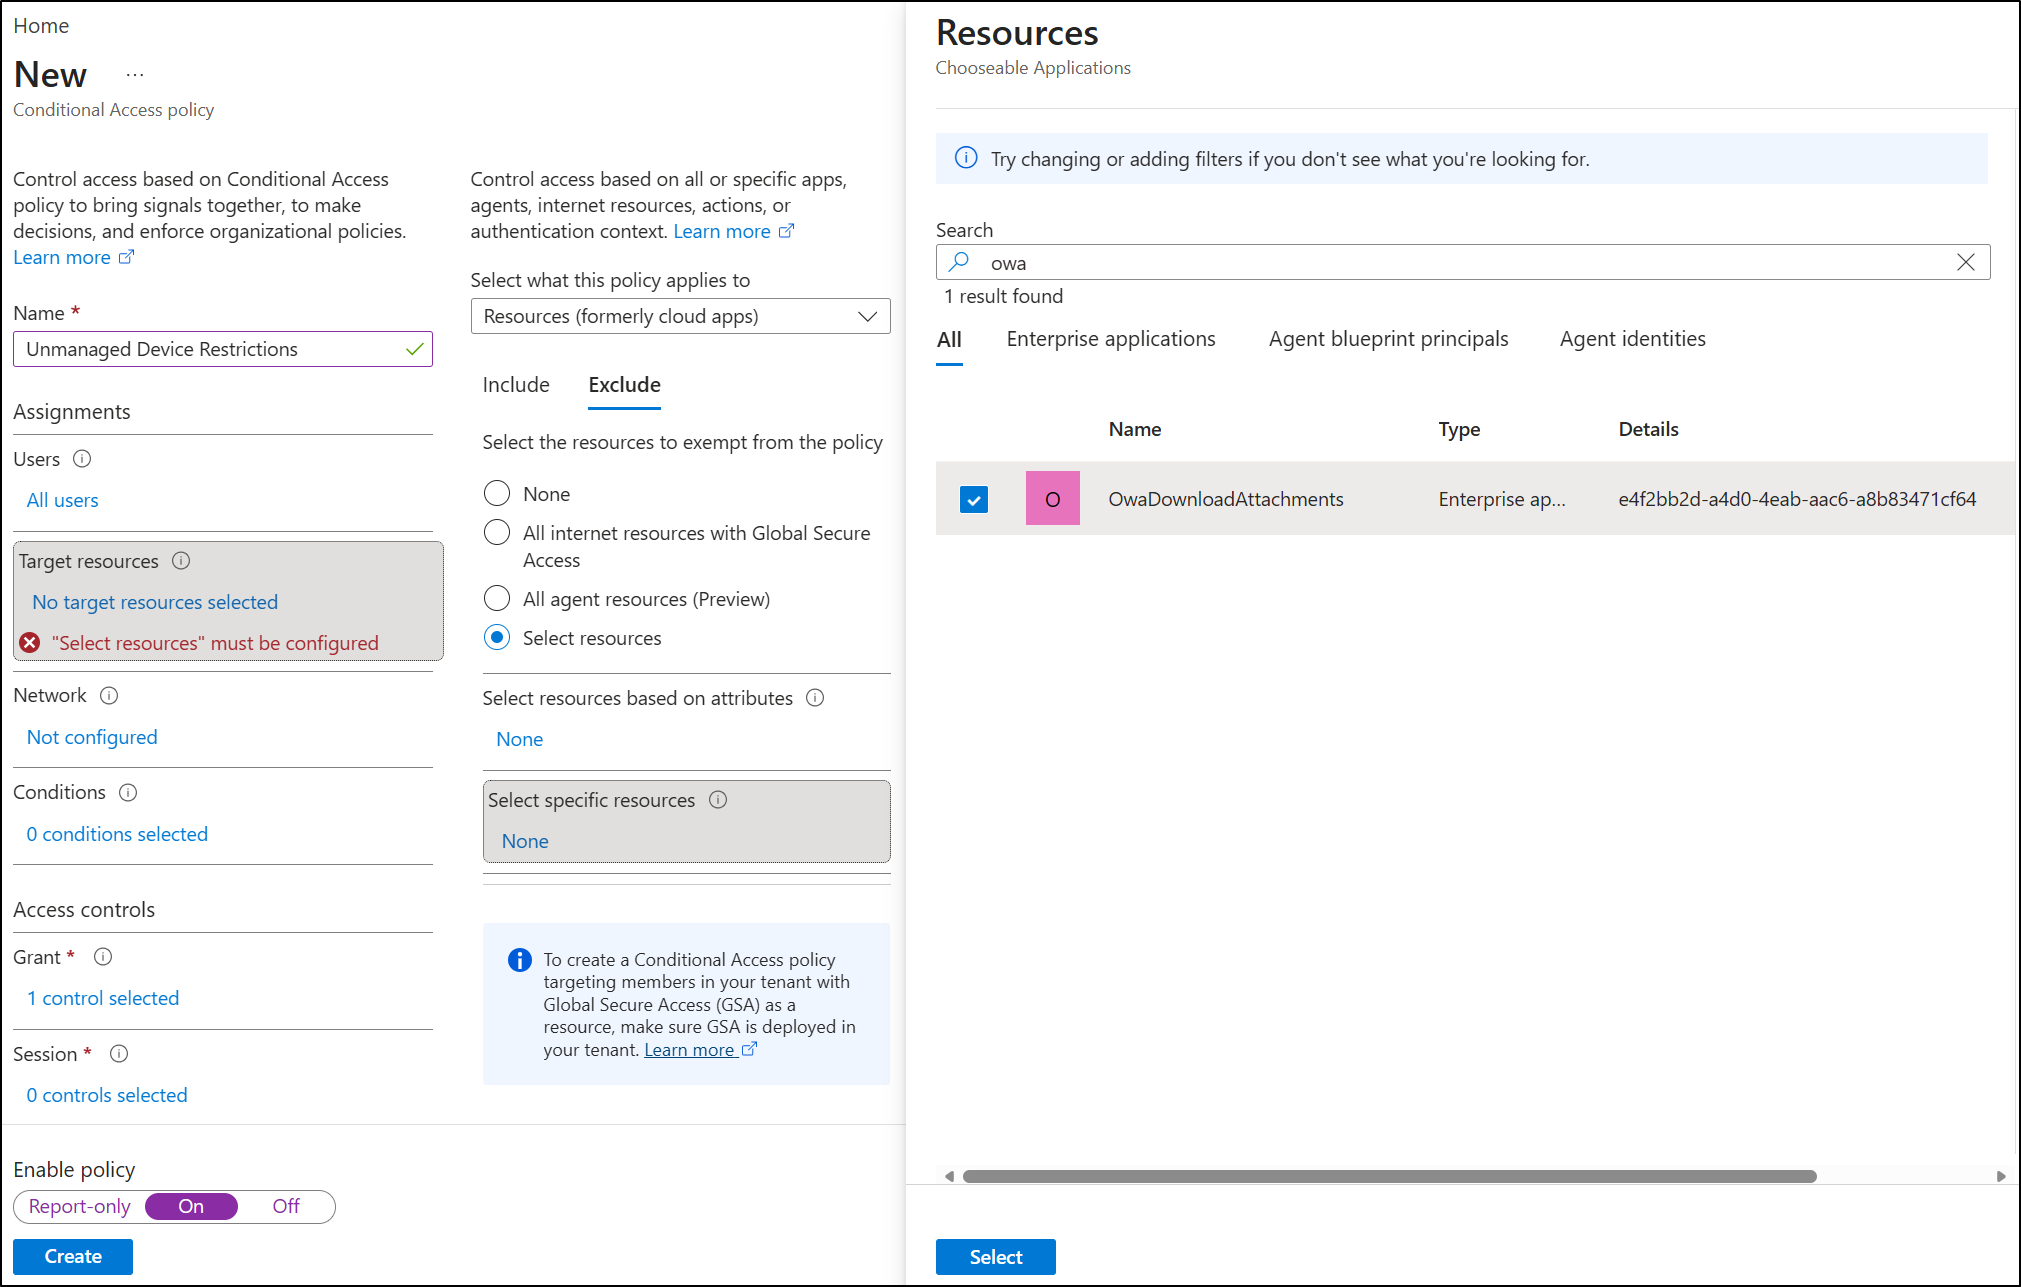The image size is (2021, 1287).
Task: Click the Target resources info icon
Action: (181, 561)
